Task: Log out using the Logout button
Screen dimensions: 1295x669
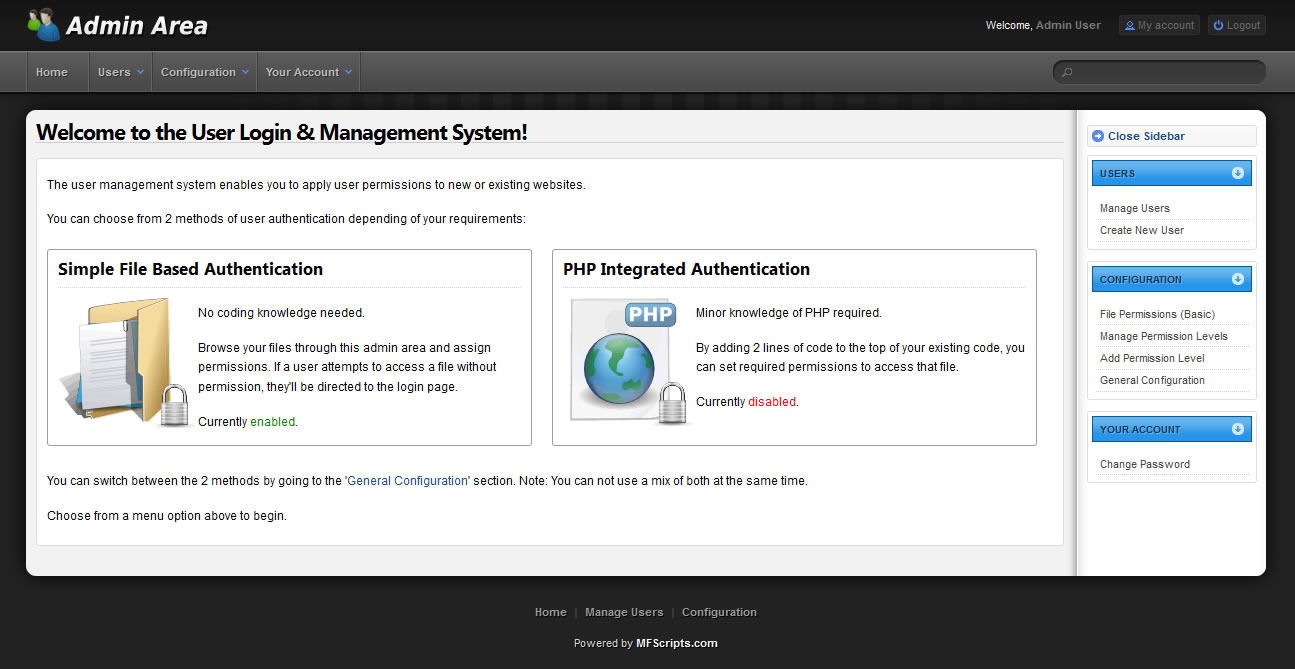Action: click(1236, 25)
